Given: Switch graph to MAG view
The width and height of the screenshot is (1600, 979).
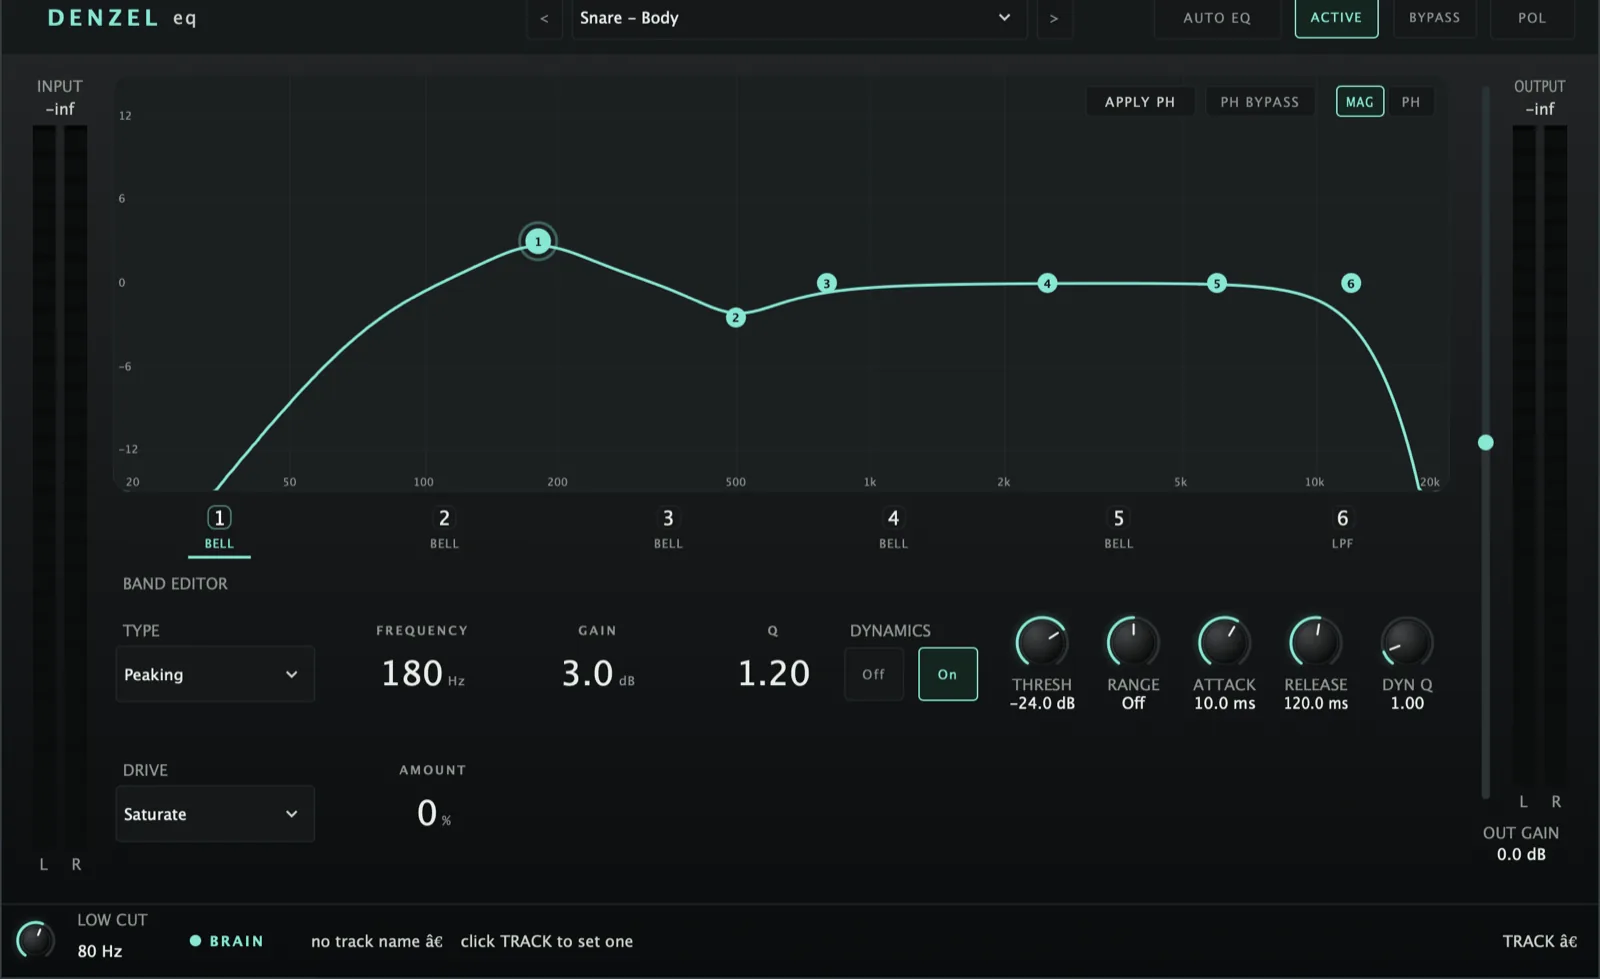Looking at the screenshot, I should [1360, 102].
